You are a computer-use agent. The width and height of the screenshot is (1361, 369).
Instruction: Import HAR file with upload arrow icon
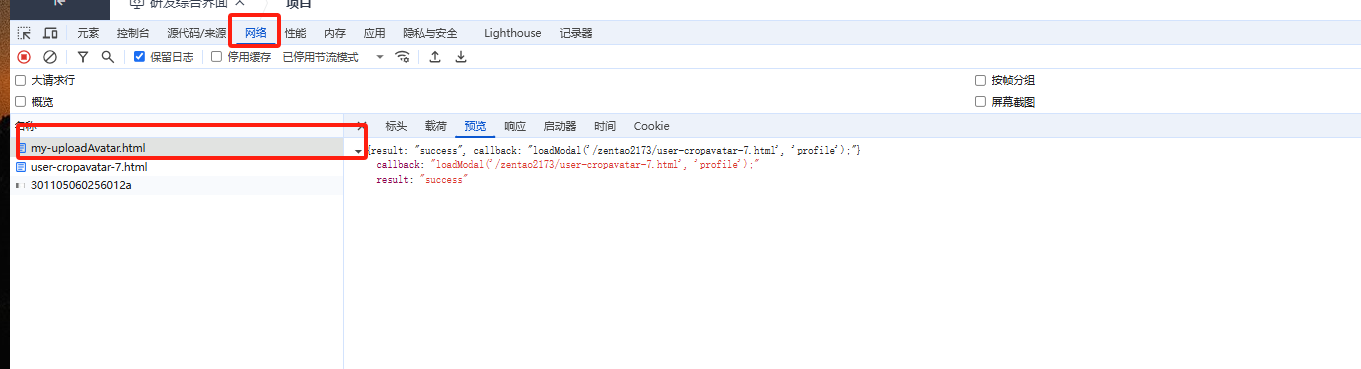click(435, 57)
